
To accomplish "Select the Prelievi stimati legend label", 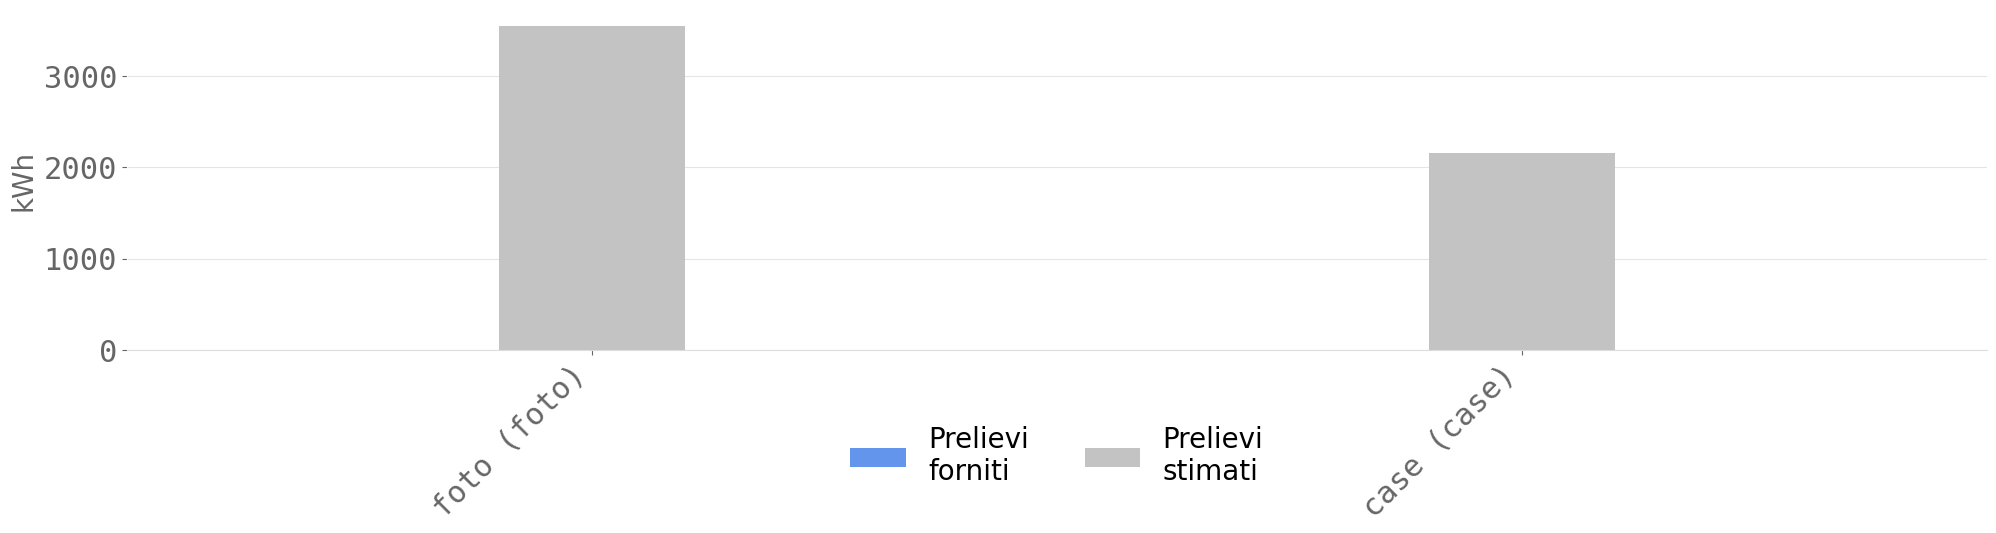I will 1212,455.
